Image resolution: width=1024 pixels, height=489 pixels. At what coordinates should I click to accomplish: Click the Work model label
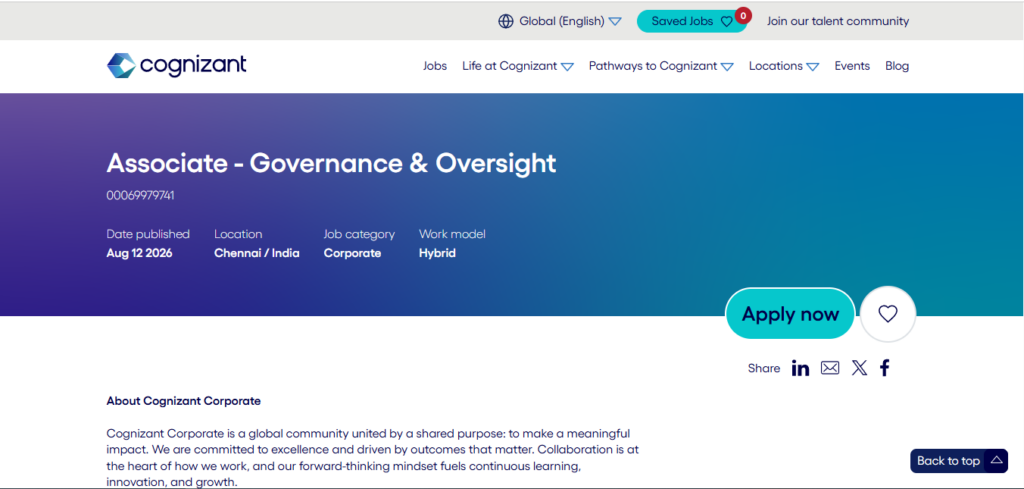click(452, 234)
